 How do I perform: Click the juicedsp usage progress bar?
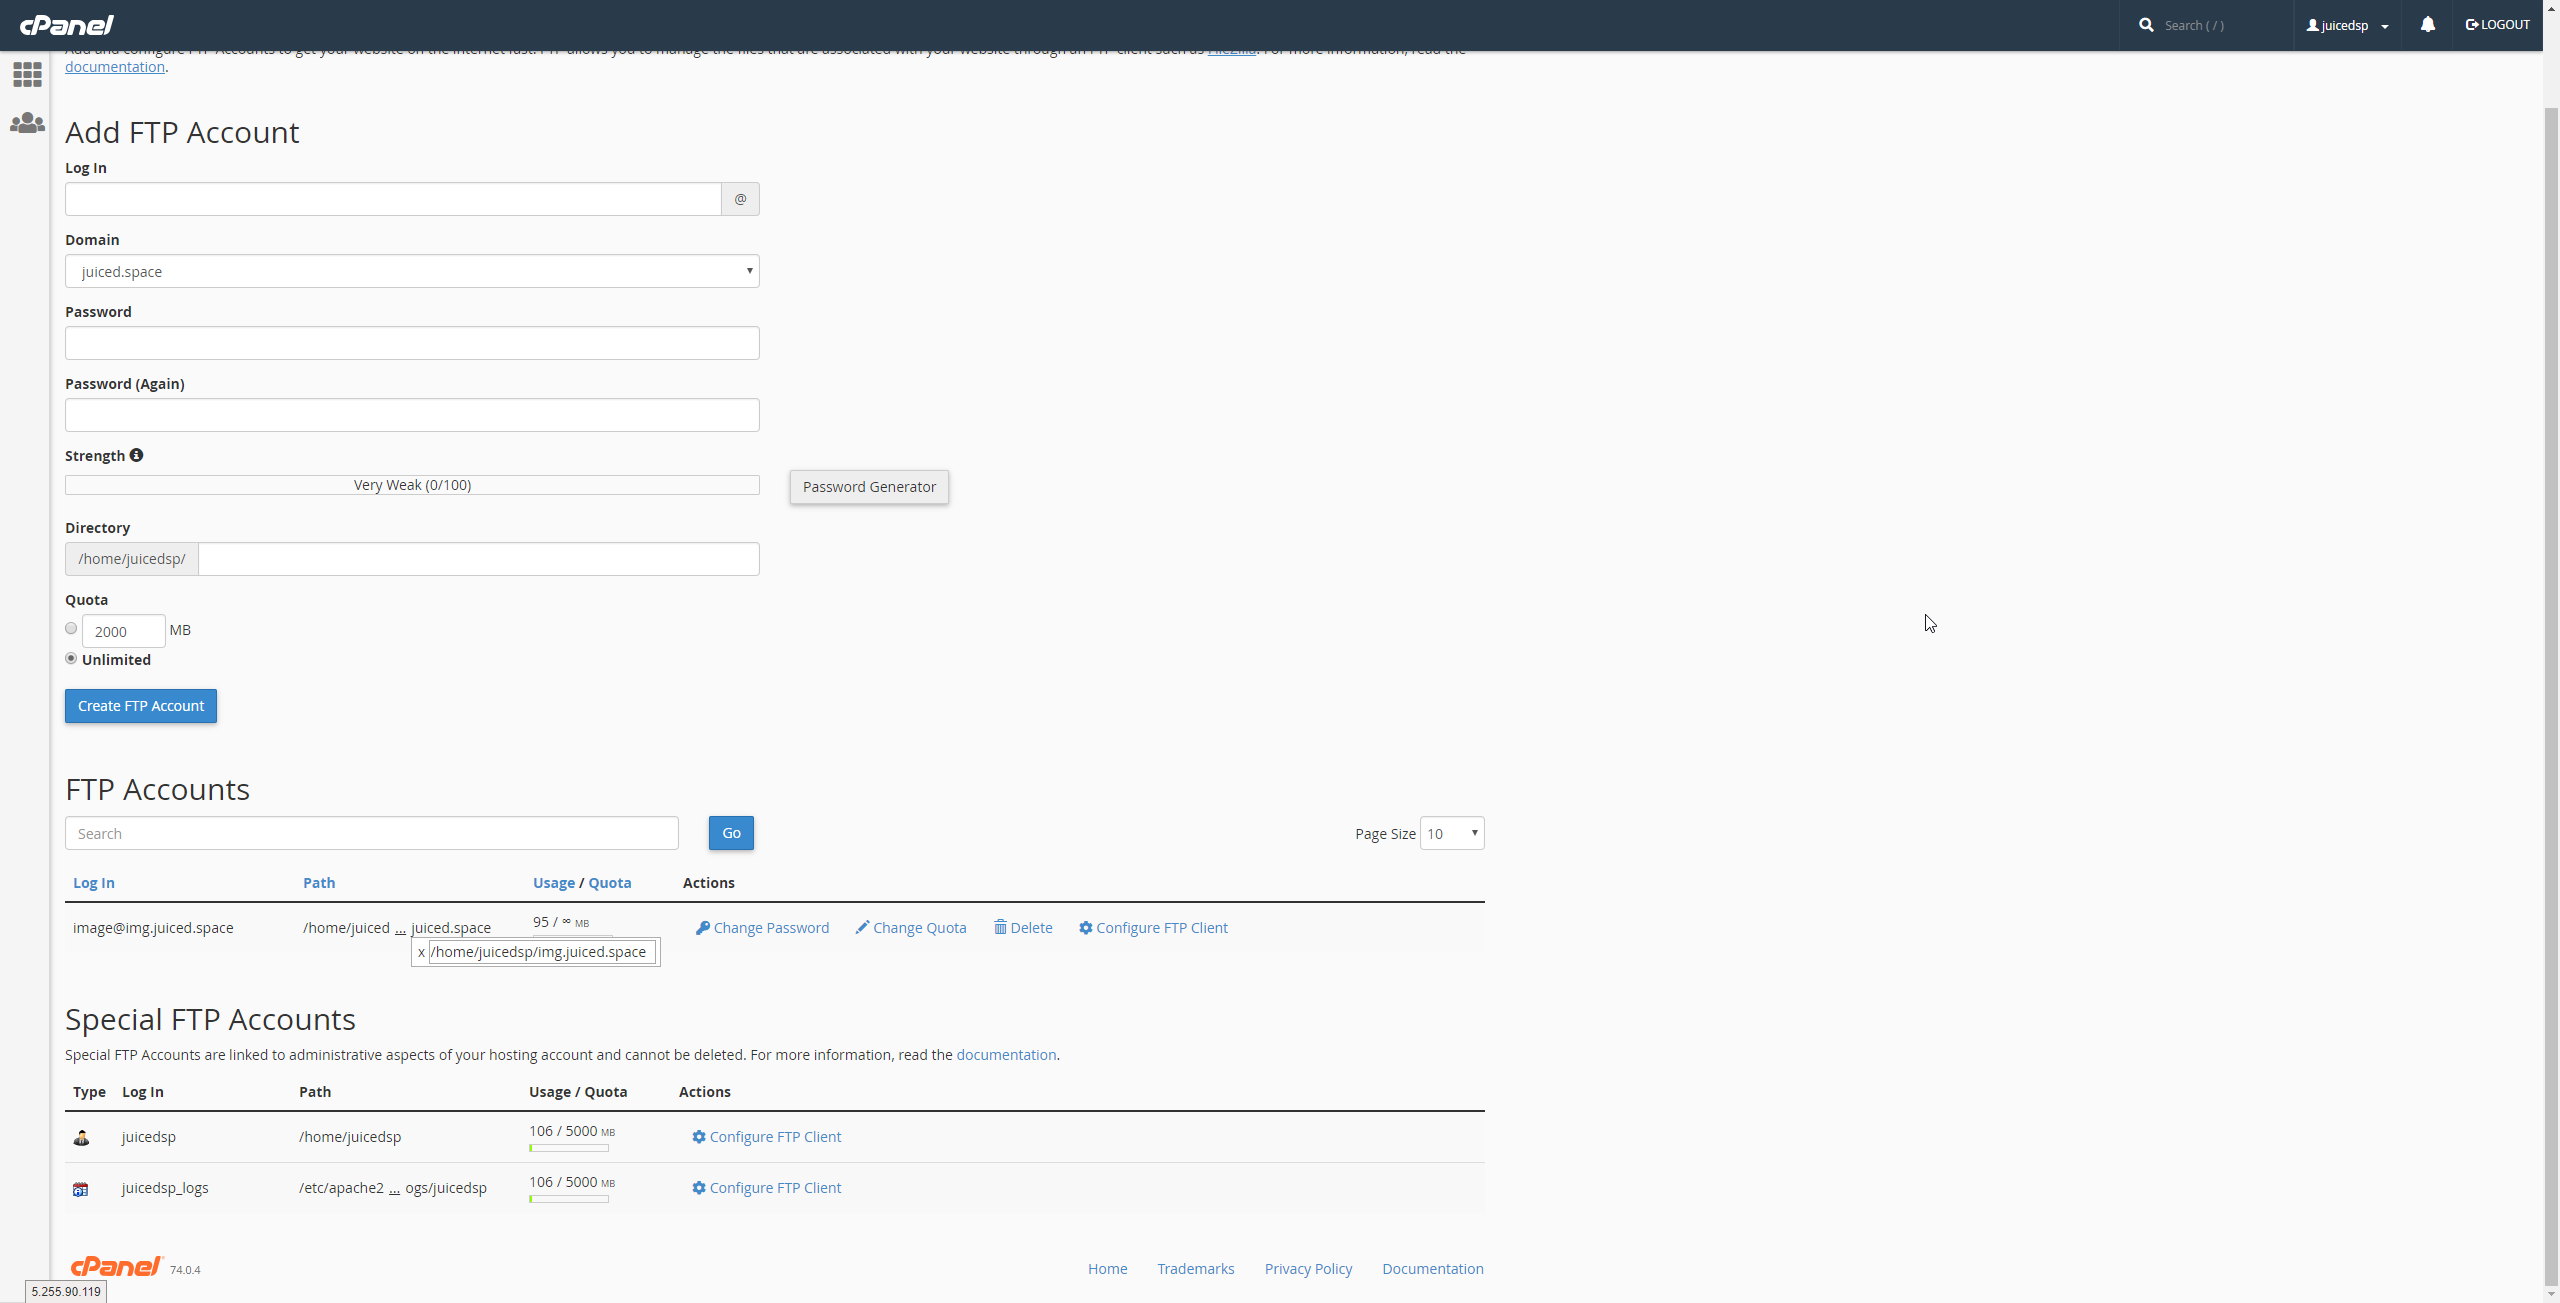coord(568,1148)
